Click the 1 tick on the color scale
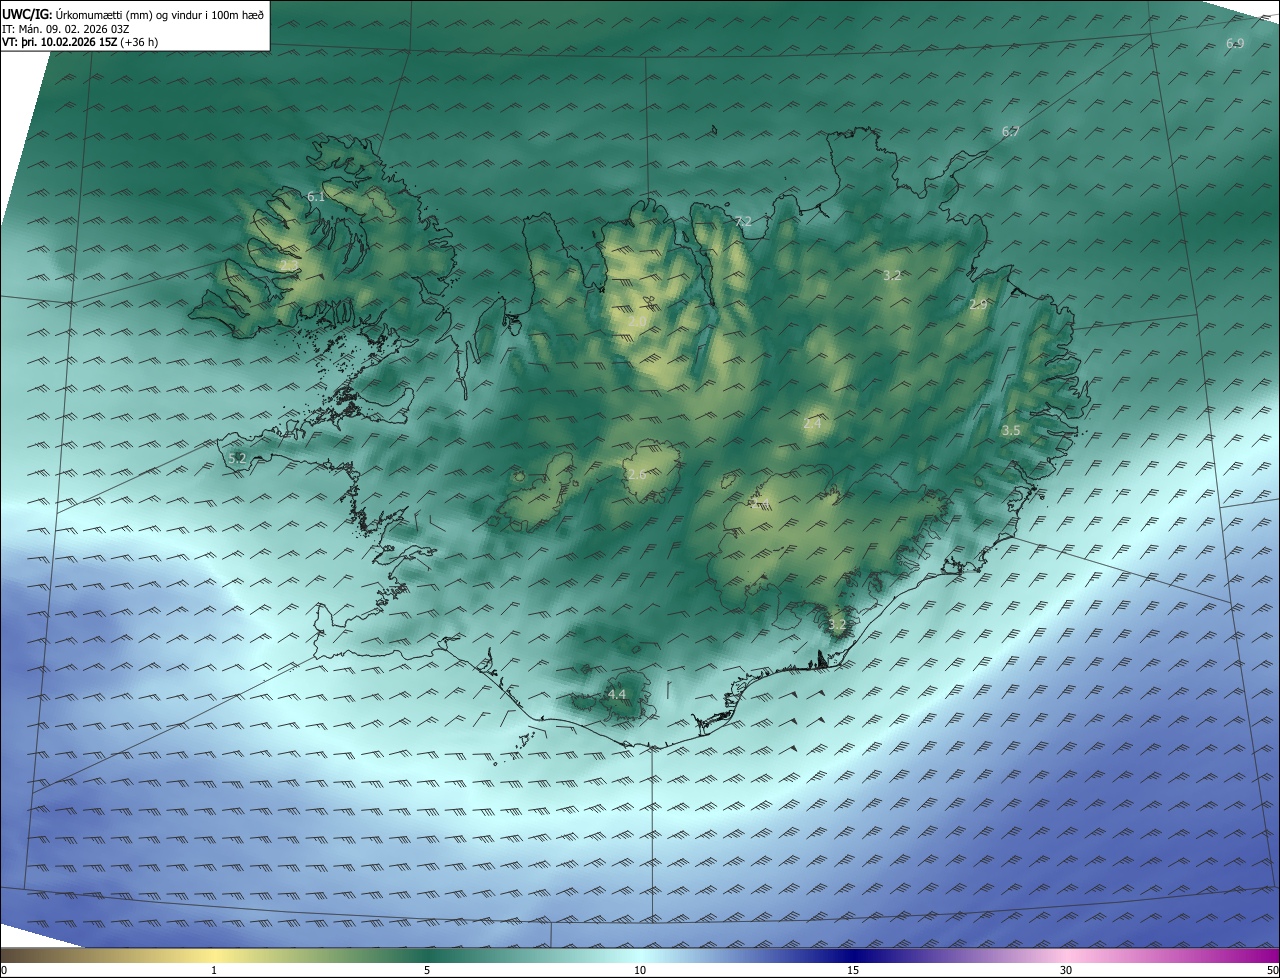1280x978 pixels. (x=214, y=970)
